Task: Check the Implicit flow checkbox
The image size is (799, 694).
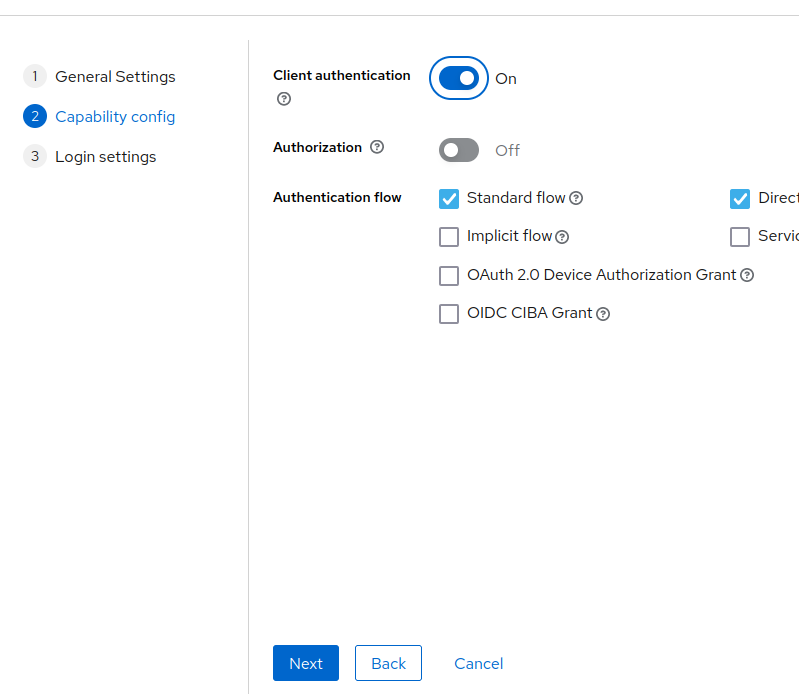Action: coord(449,237)
